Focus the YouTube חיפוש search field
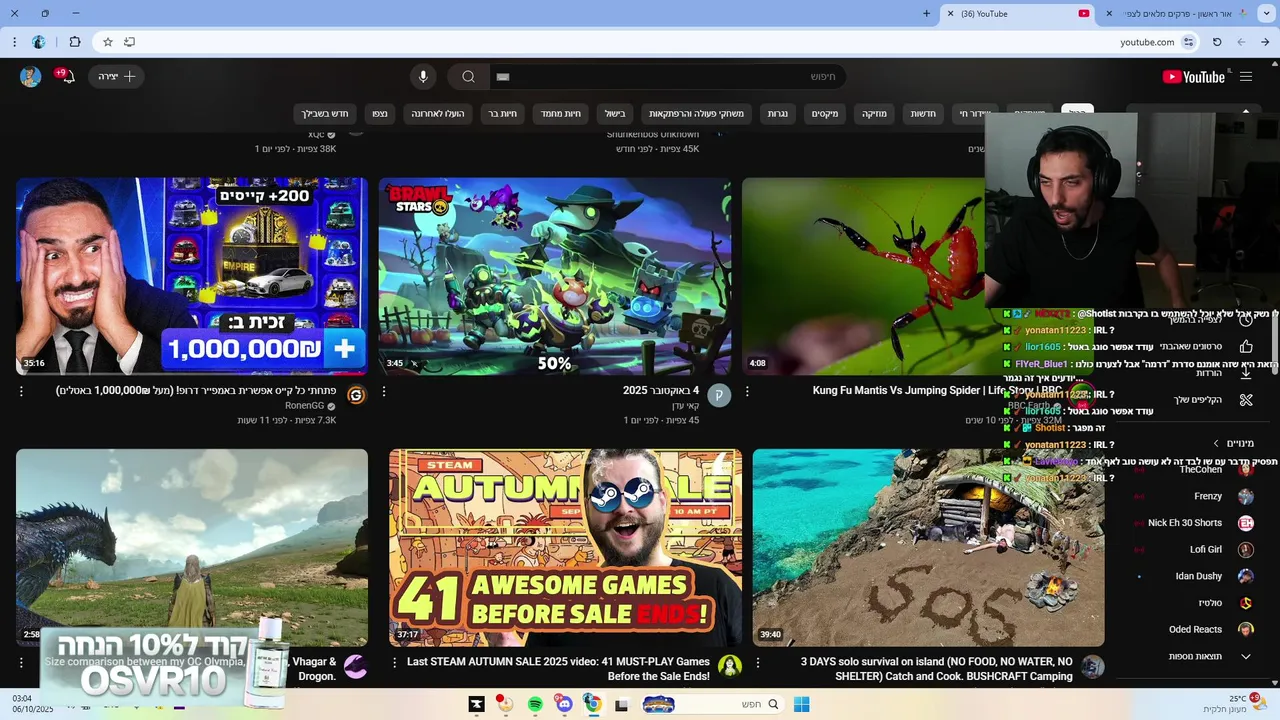This screenshot has width=1280, height=720. click(x=667, y=77)
